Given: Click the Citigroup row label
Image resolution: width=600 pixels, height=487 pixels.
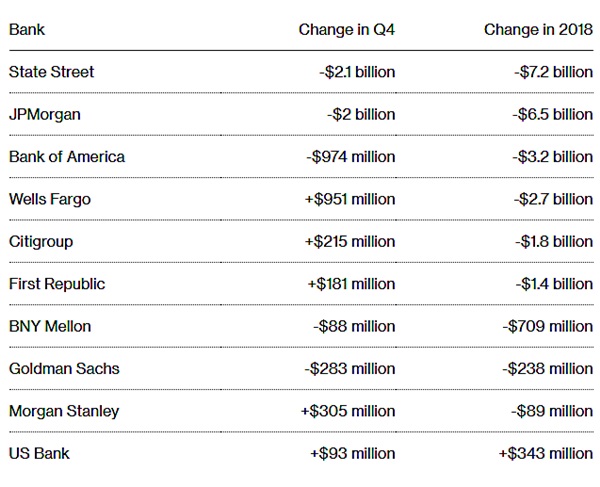Looking at the screenshot, I should pos(41,241).
